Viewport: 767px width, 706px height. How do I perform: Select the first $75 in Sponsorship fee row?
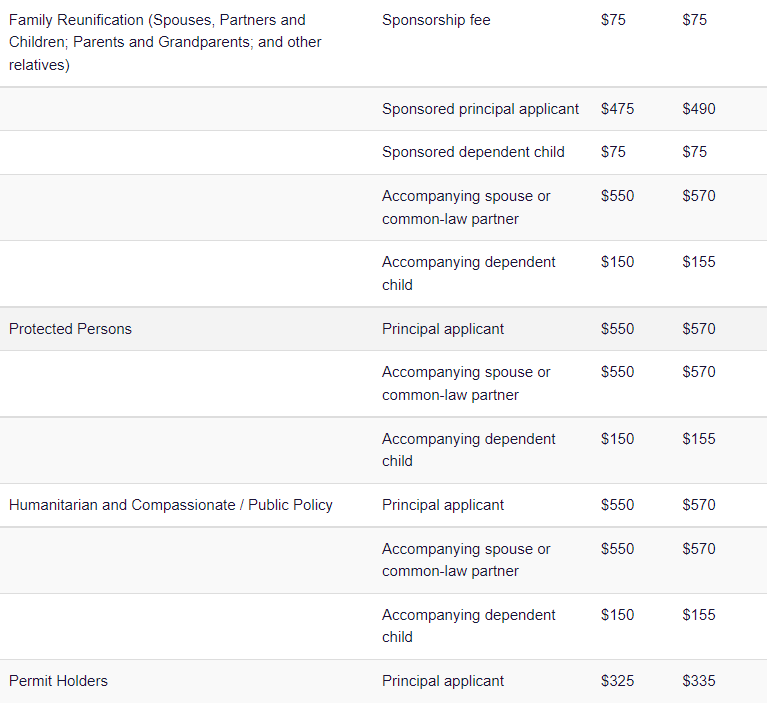(x=613, y=20)
